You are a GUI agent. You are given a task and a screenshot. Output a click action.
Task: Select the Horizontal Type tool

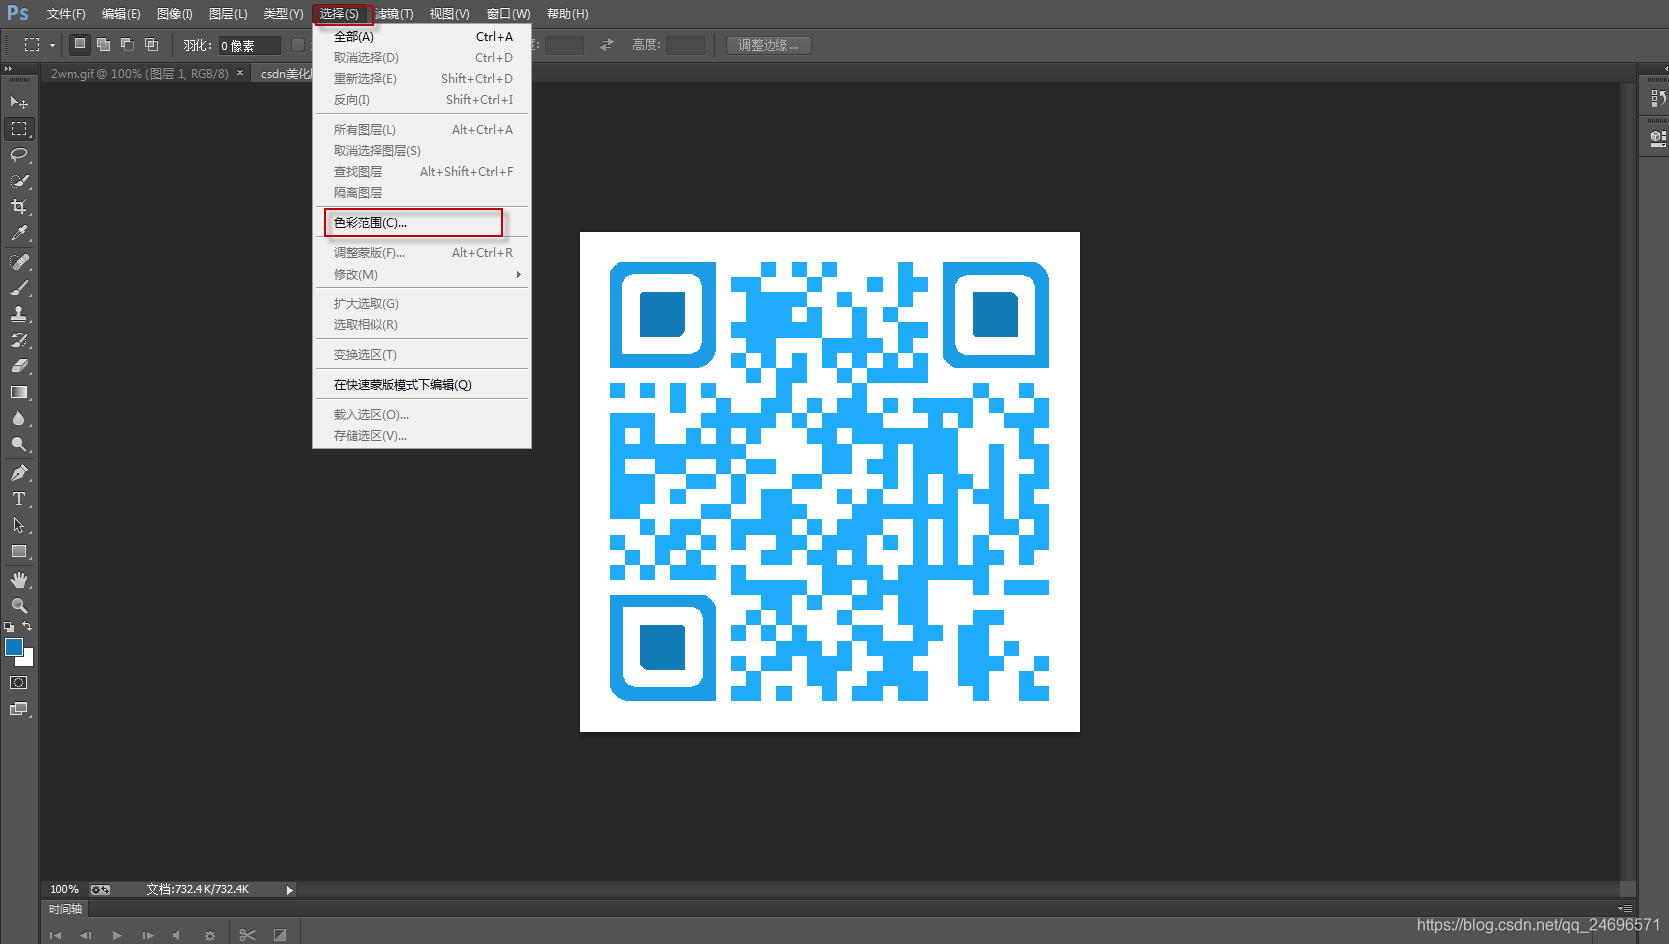tap(19, 499)
